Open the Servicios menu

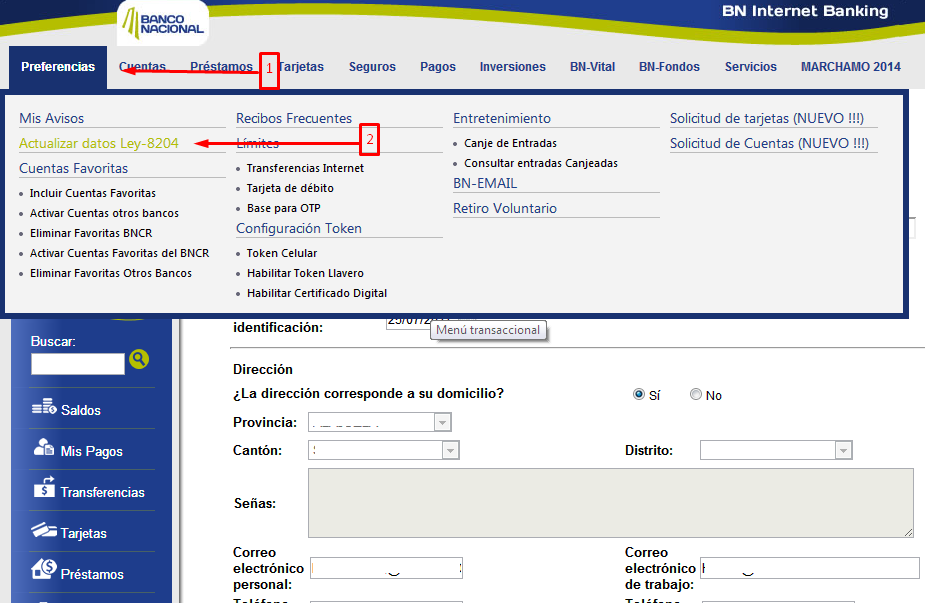[x=750, y=67]
